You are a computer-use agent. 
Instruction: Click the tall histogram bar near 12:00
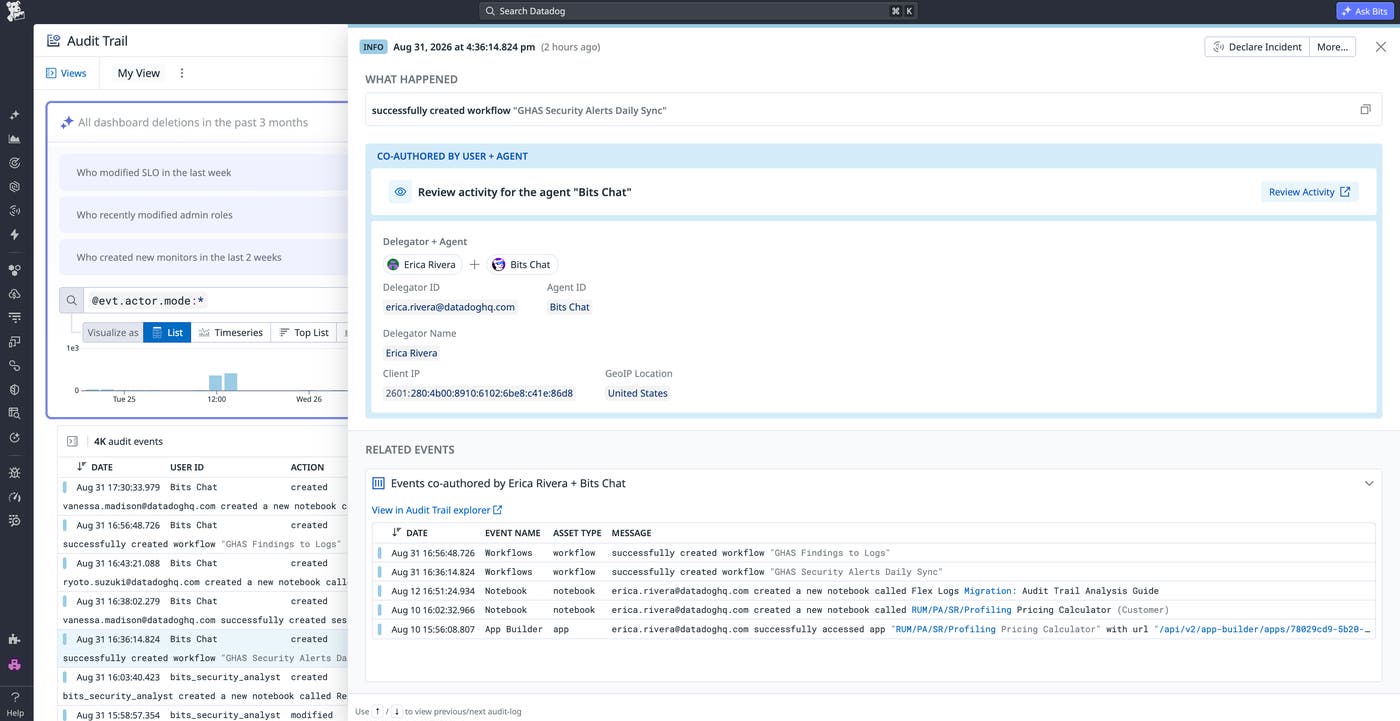(x=231, y=382)
